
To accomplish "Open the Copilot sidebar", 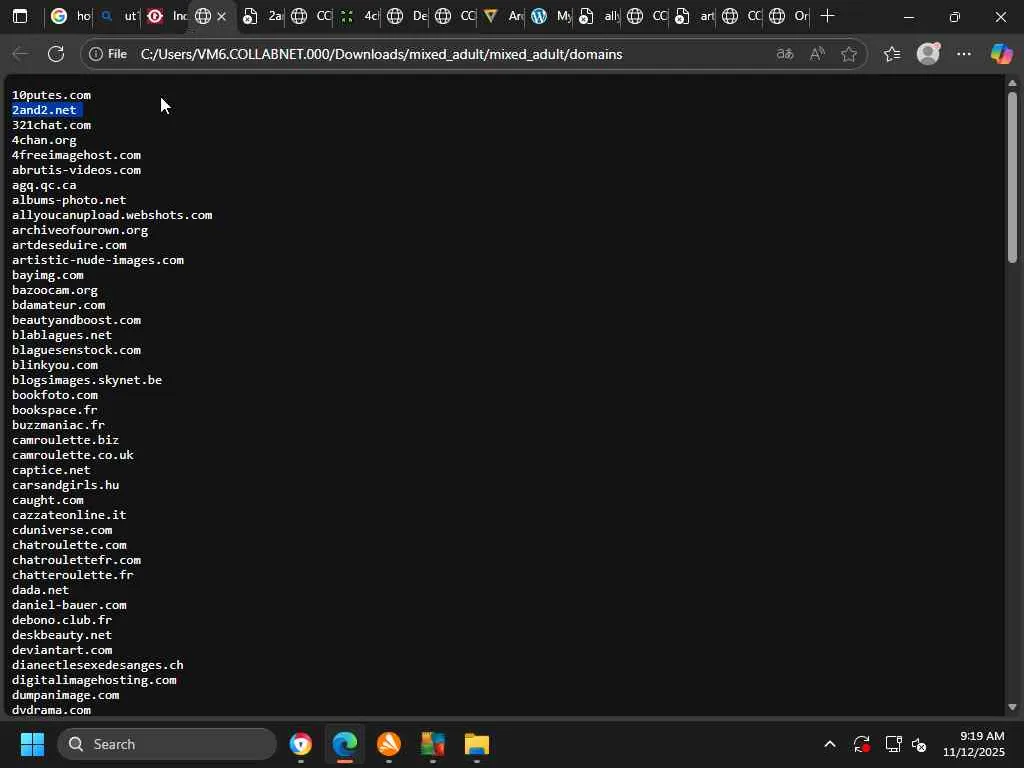I will (1001, 54).
